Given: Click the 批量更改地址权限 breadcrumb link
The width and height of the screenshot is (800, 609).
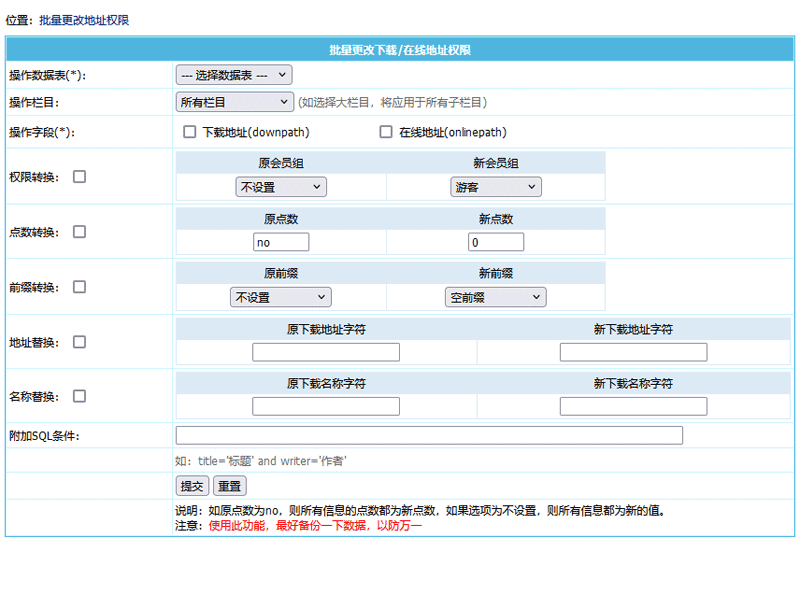Looking at the screenshot, I should [x=84, y=20].
